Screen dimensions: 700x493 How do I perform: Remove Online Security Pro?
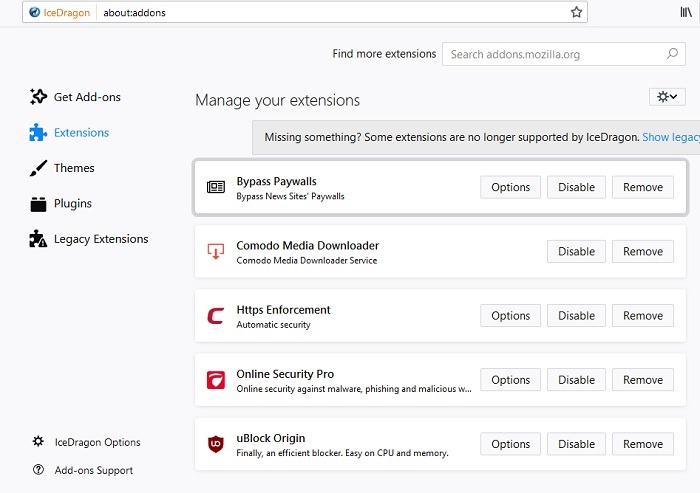coord(643,380)
